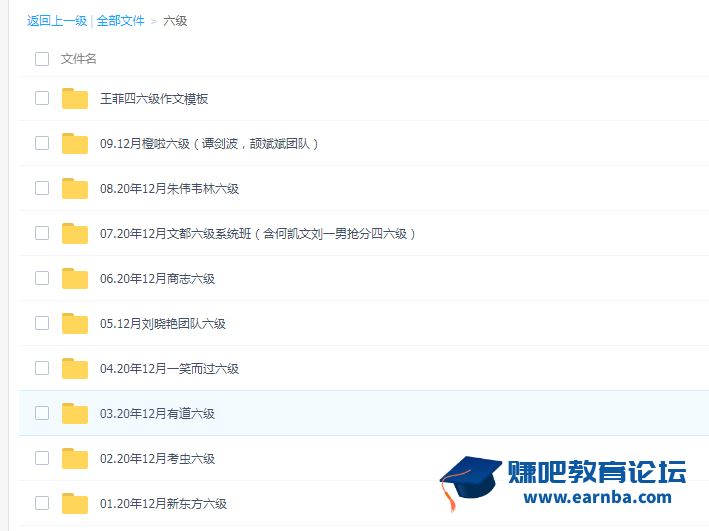Screen dimensions: 709x531
Task: Click folder icon of 王菲四六级作文模板
Action: [75, 98]
